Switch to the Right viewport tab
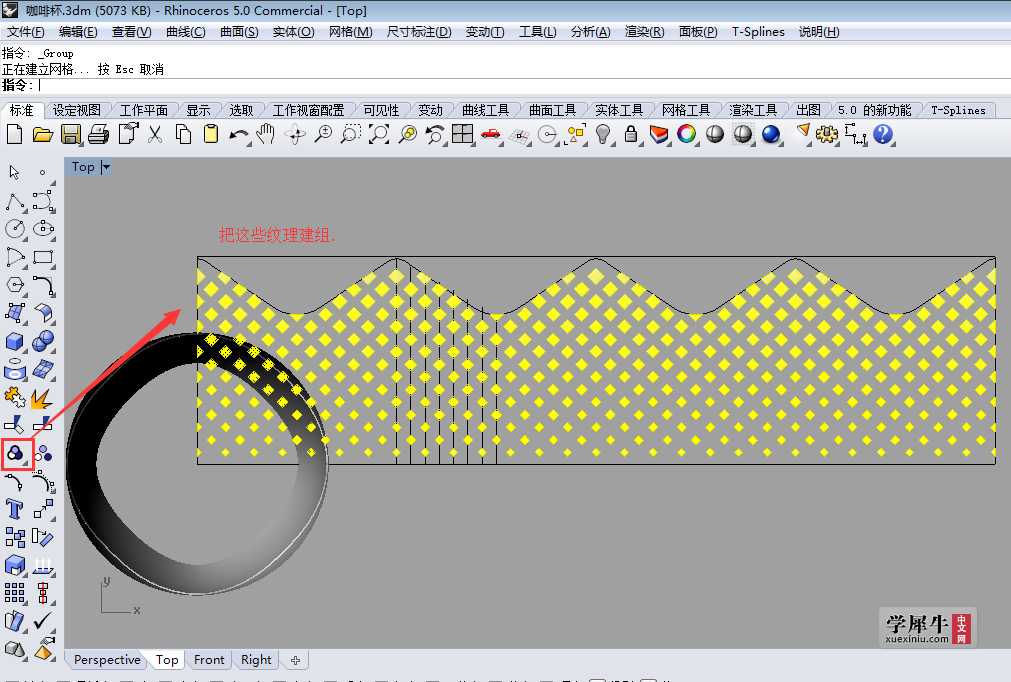This screenshot has height=682, width=1011. 256,659
